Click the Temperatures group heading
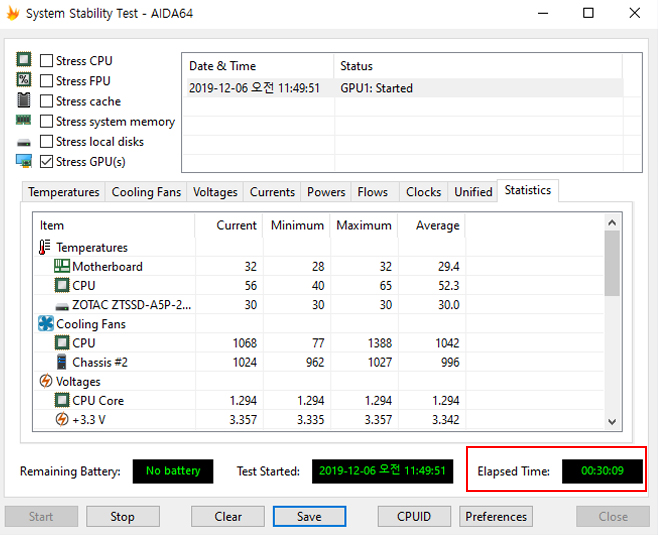Viewport: 658px width, 535px height. [x=92, y=248]
